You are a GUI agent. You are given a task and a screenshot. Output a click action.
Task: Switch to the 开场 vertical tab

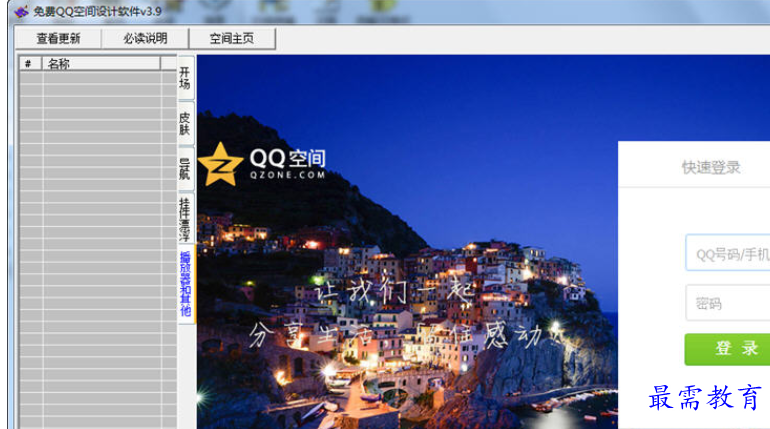[185, 78]
